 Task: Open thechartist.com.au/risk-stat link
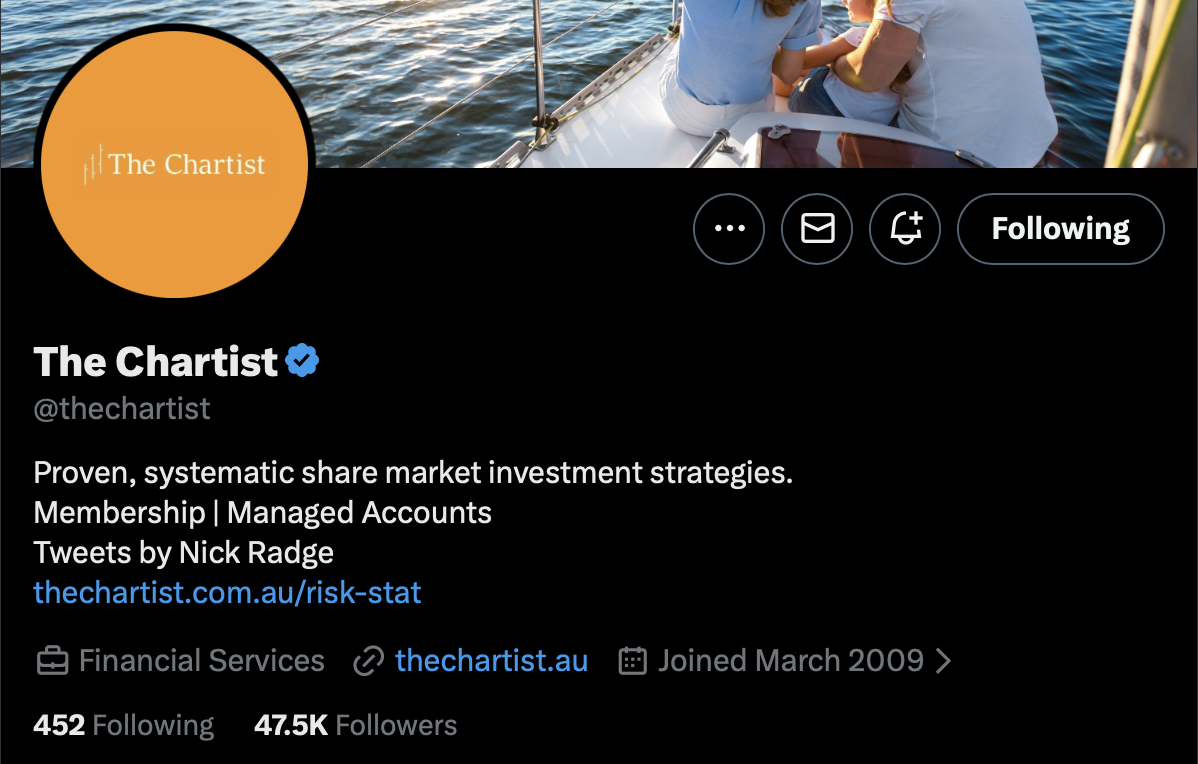click(x=227, y=592)
